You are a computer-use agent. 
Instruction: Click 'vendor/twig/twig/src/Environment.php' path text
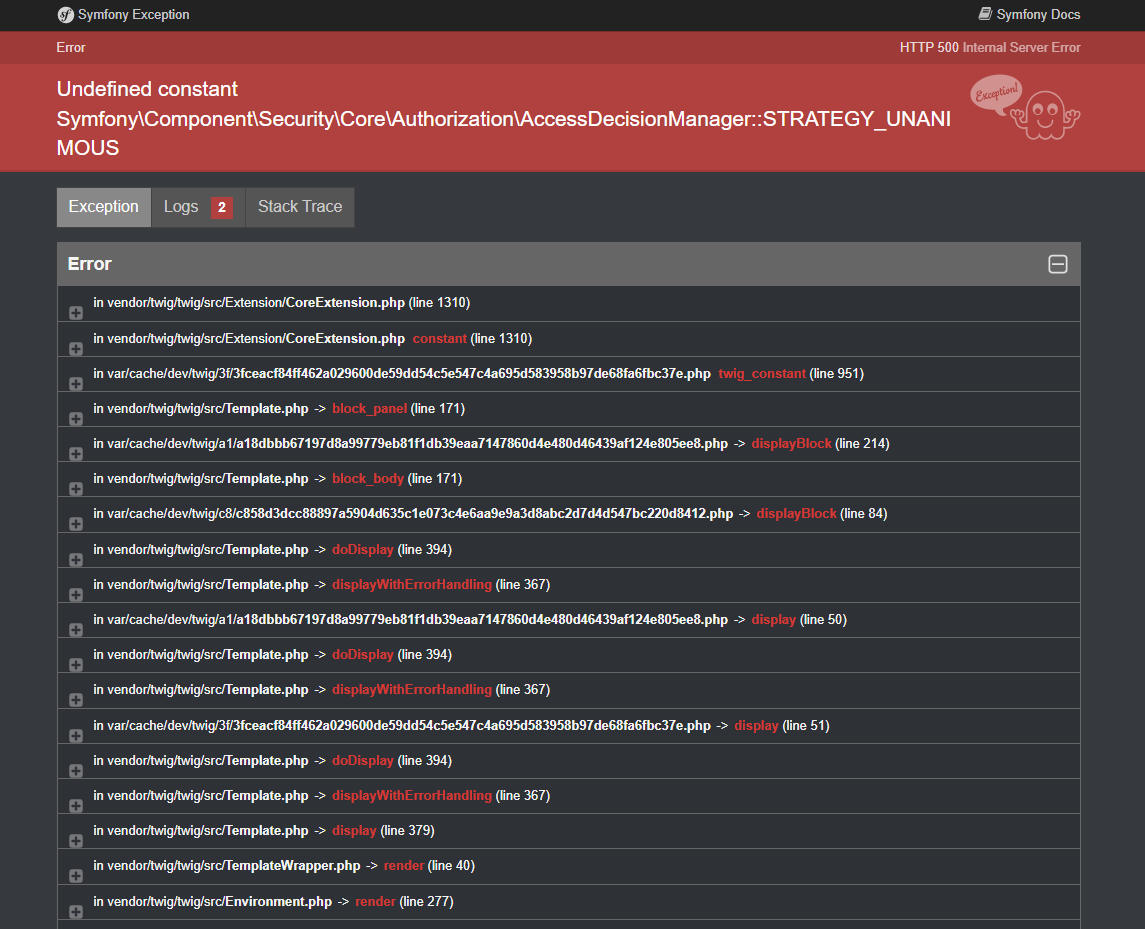[220, 901]
